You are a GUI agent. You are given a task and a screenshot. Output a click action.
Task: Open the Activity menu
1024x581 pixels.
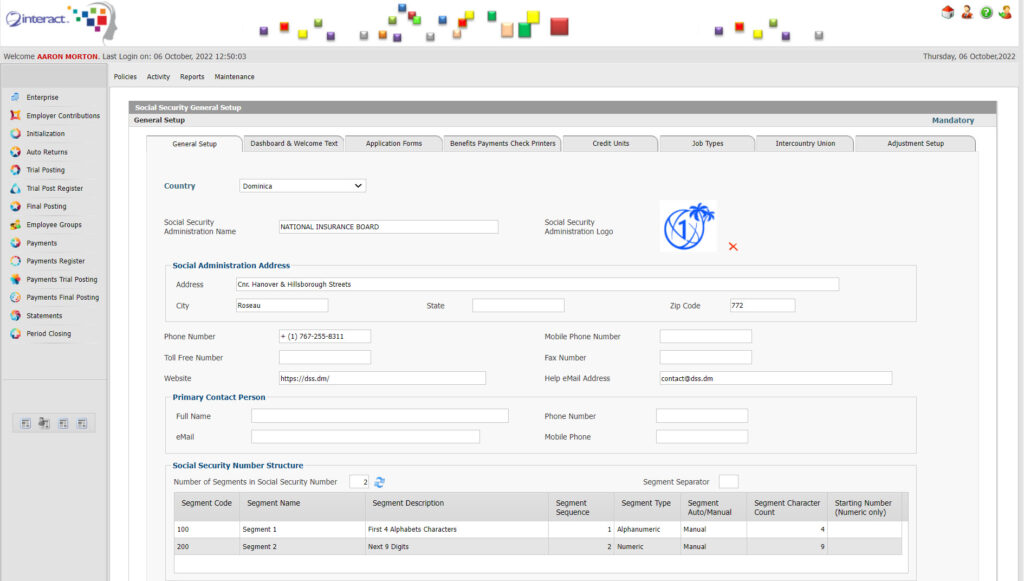(158, 77)
